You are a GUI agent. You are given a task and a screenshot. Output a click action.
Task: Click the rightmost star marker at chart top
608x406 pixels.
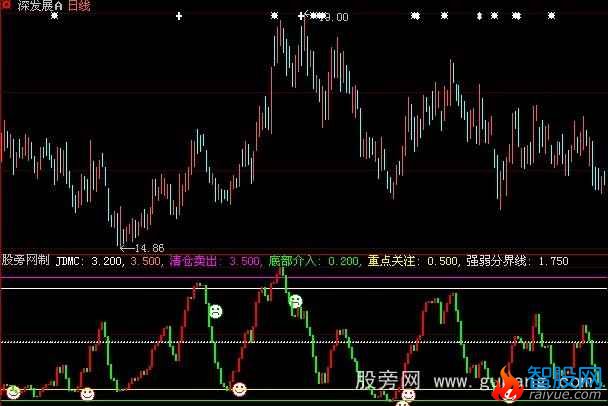point(551,16)
